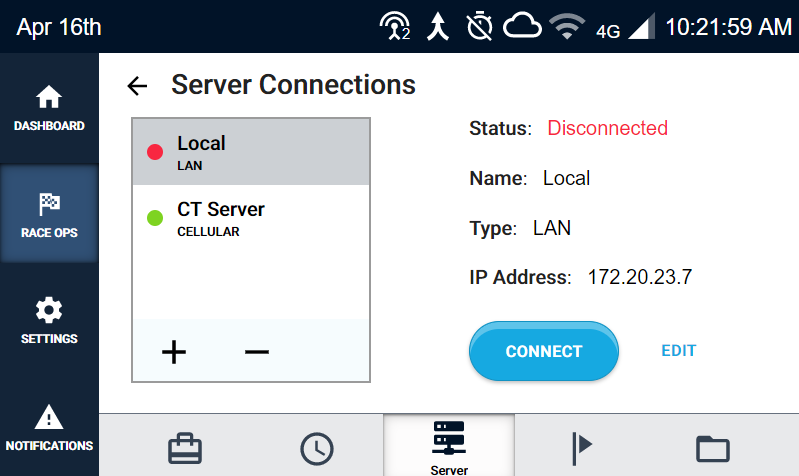Screen dimensions: 799x476
Task: Tap the antenna signal status icon
Action: click(395, 26)
